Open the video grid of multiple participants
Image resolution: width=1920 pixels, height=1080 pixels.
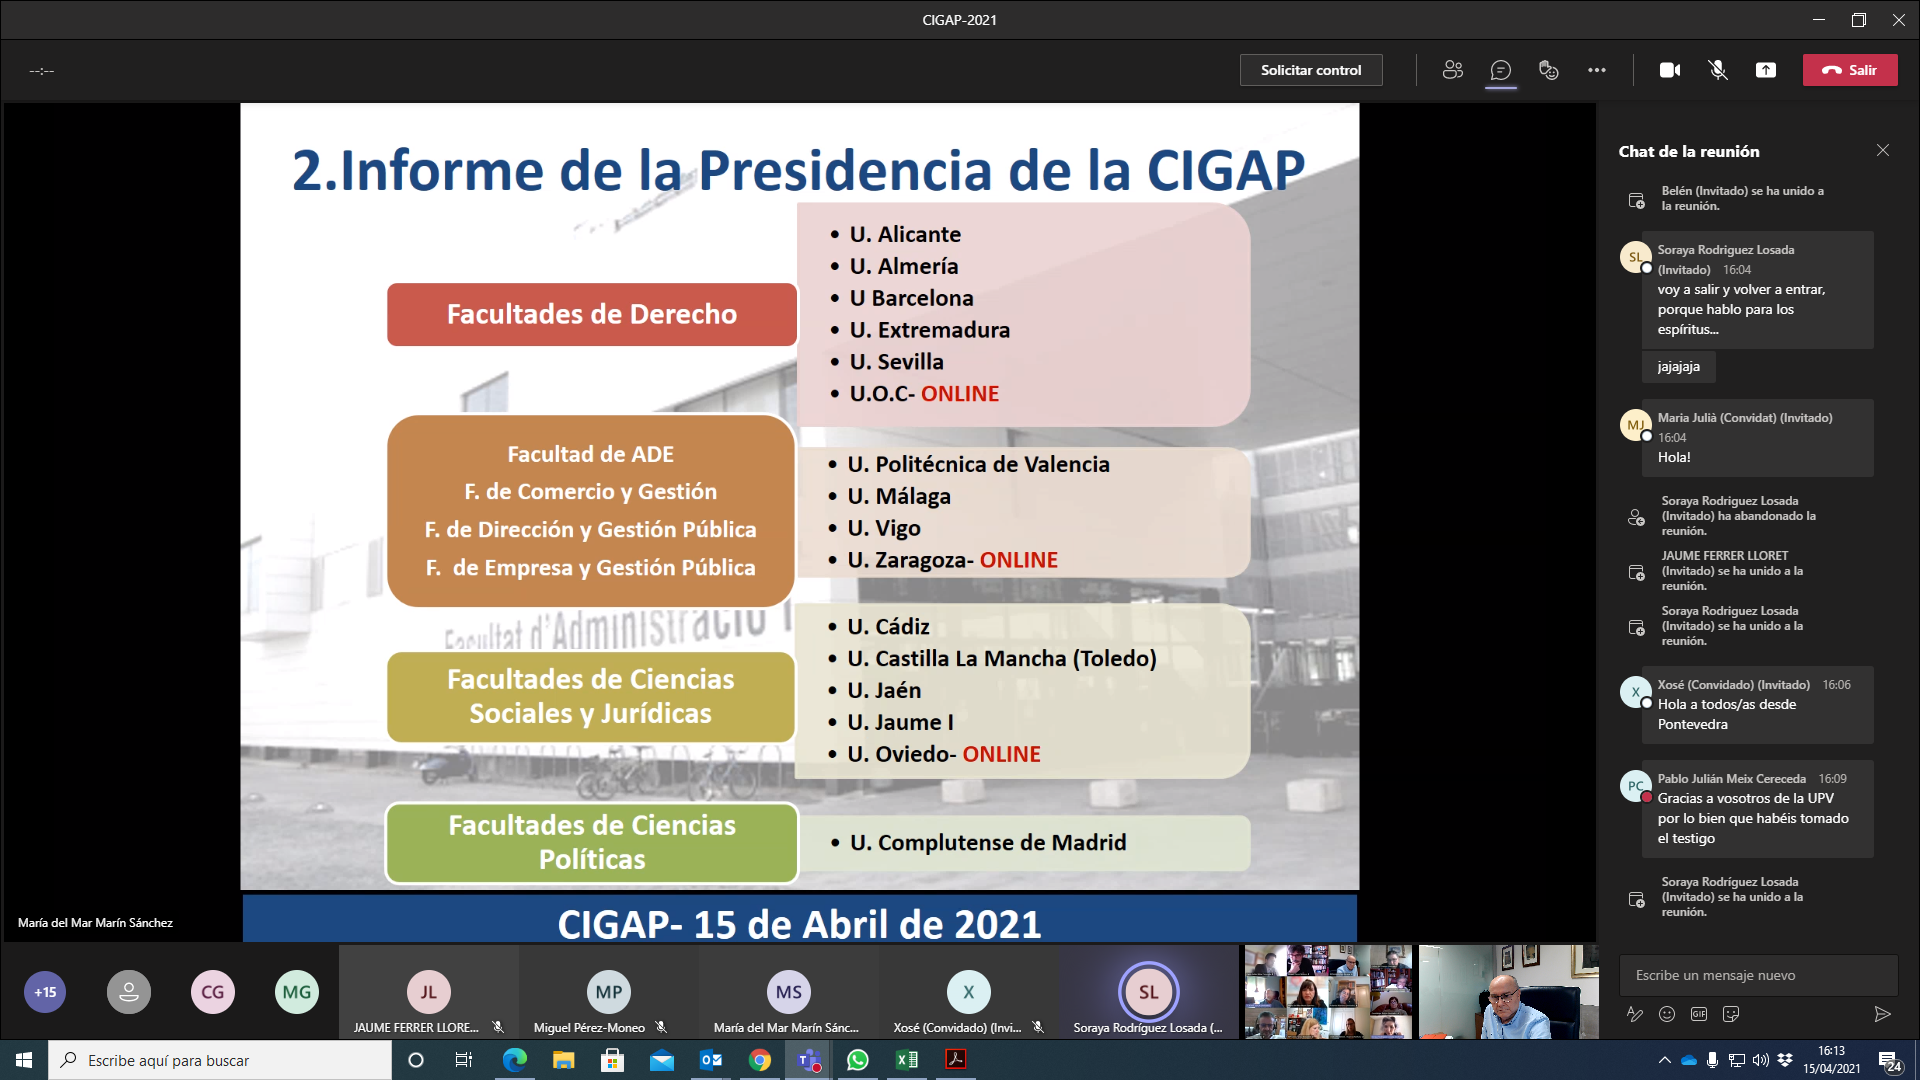point(1328,992)
